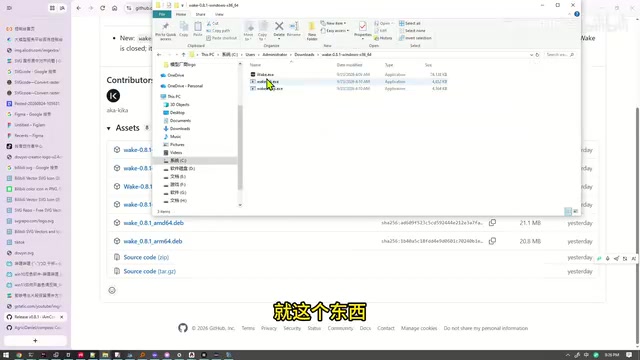
Task: Click browser page vertical scrollbar
Action: click(637, 226)
